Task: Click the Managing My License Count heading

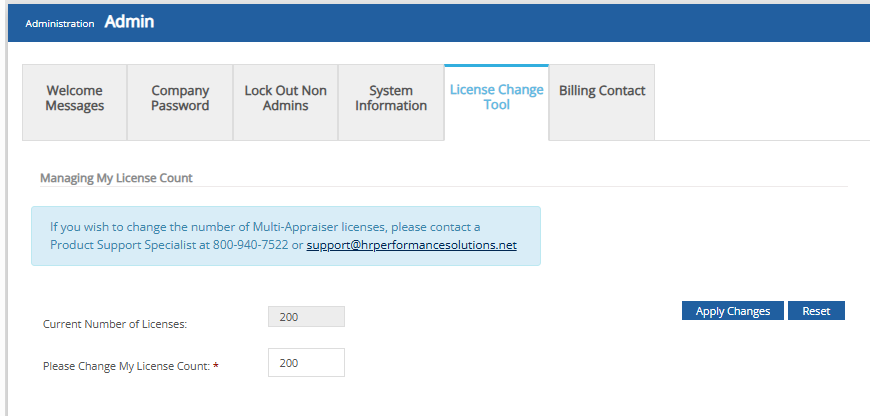Action: tap(116, 178)
